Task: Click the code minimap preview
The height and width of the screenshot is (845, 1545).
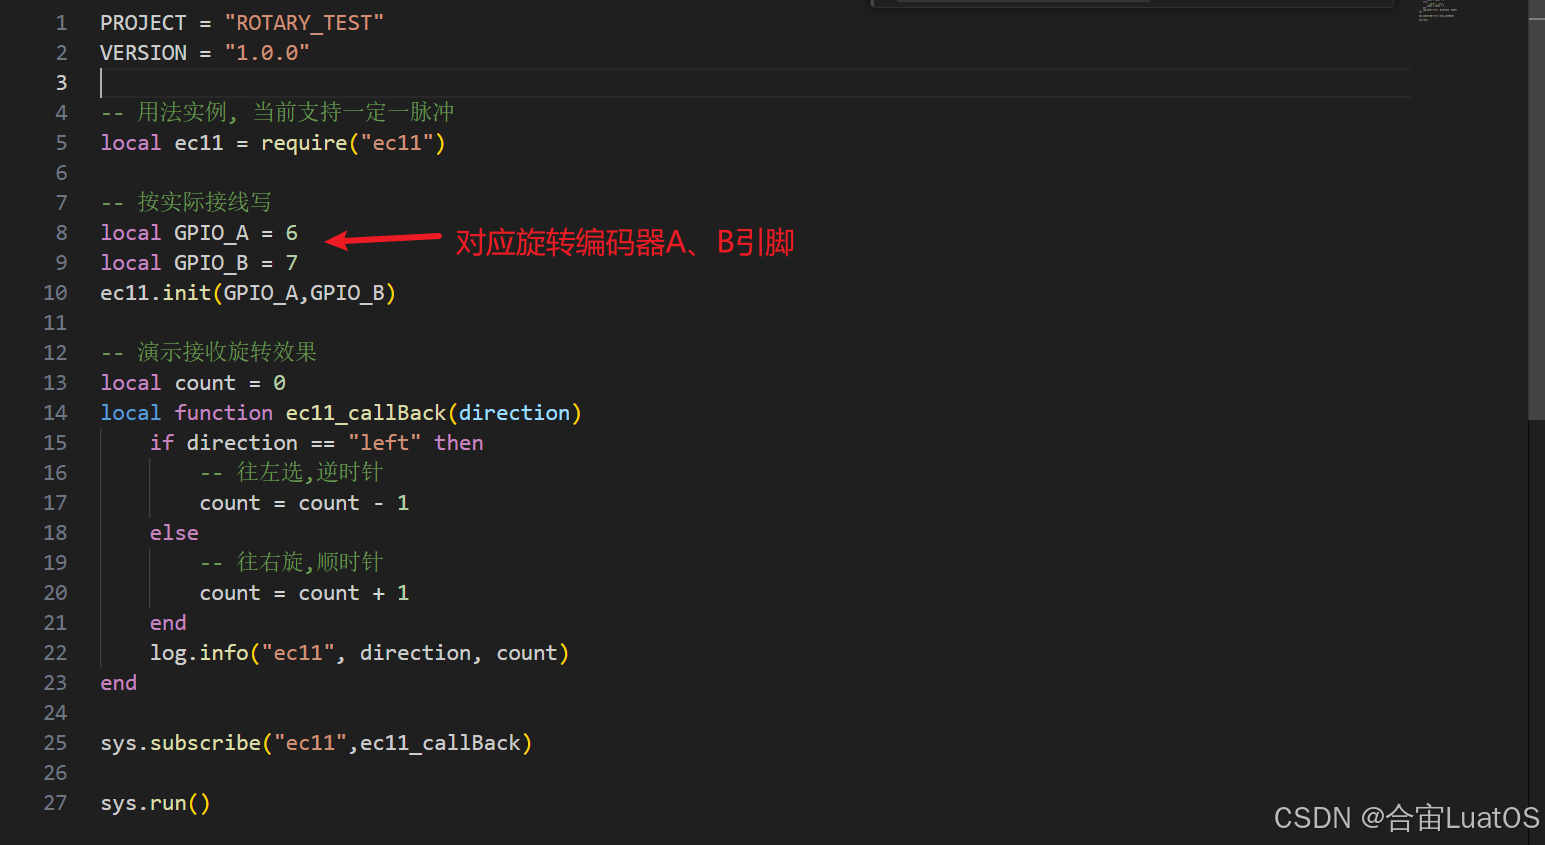Action: (x=1438, y=11)
